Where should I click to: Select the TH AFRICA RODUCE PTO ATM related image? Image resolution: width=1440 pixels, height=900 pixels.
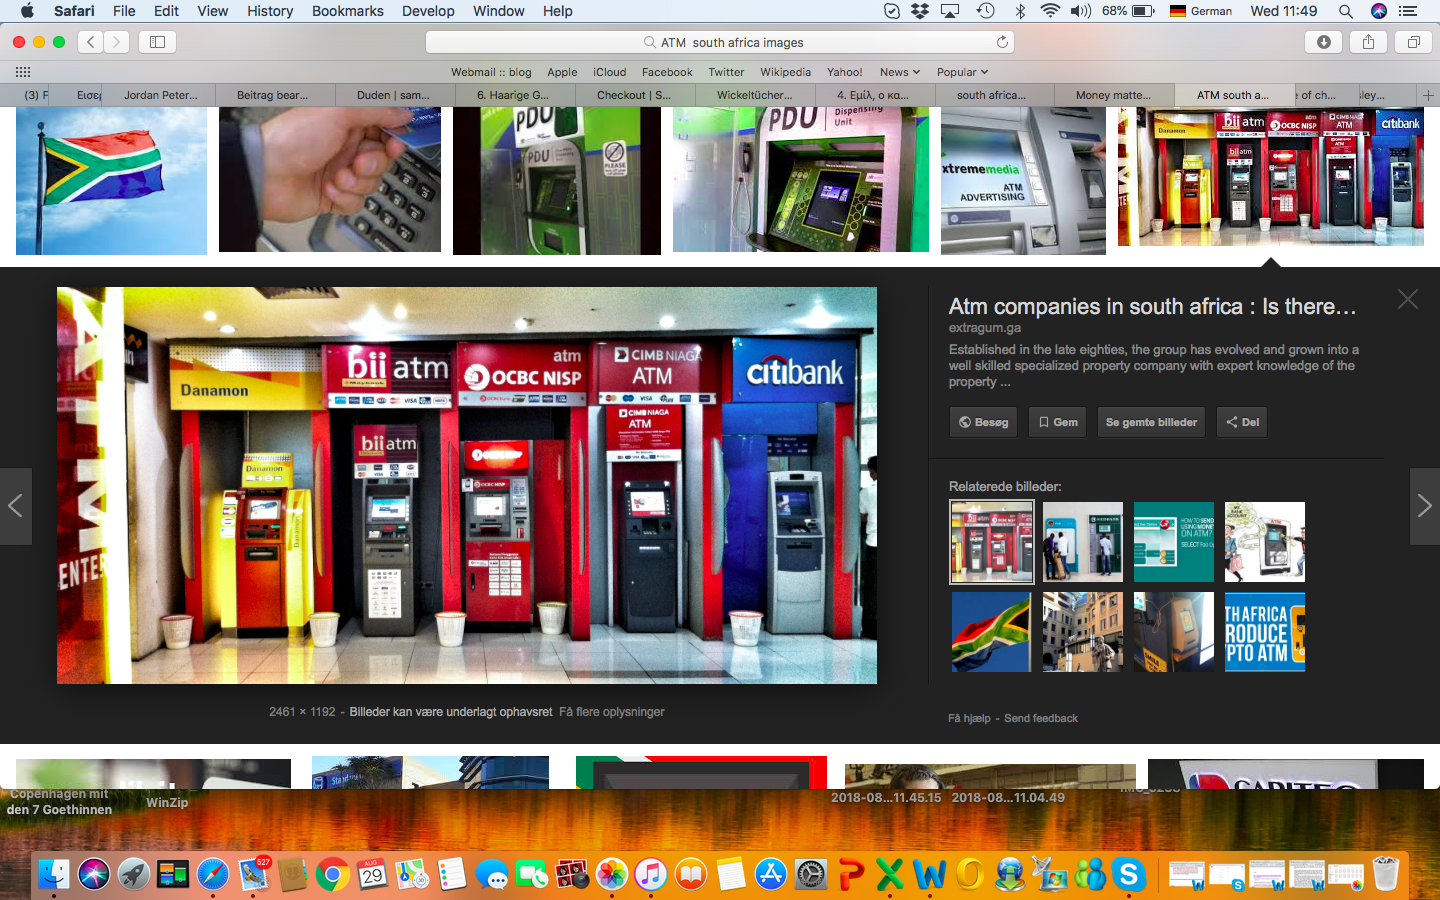(x=1264, y=632)
